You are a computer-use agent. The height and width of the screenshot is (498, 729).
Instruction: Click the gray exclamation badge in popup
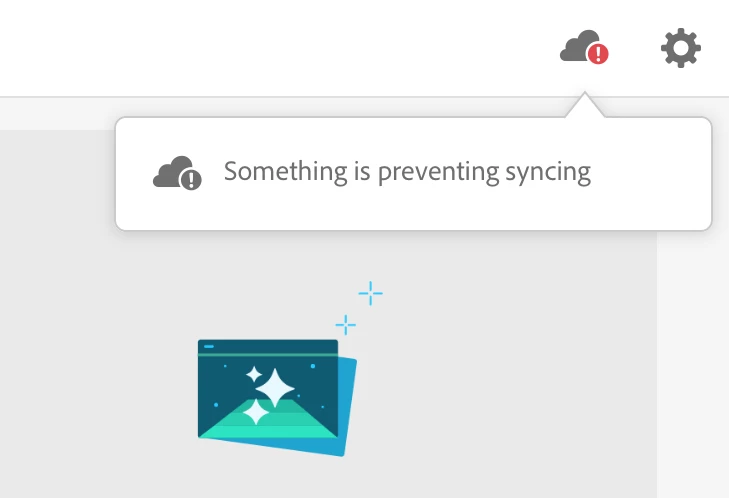click(191, 179)
